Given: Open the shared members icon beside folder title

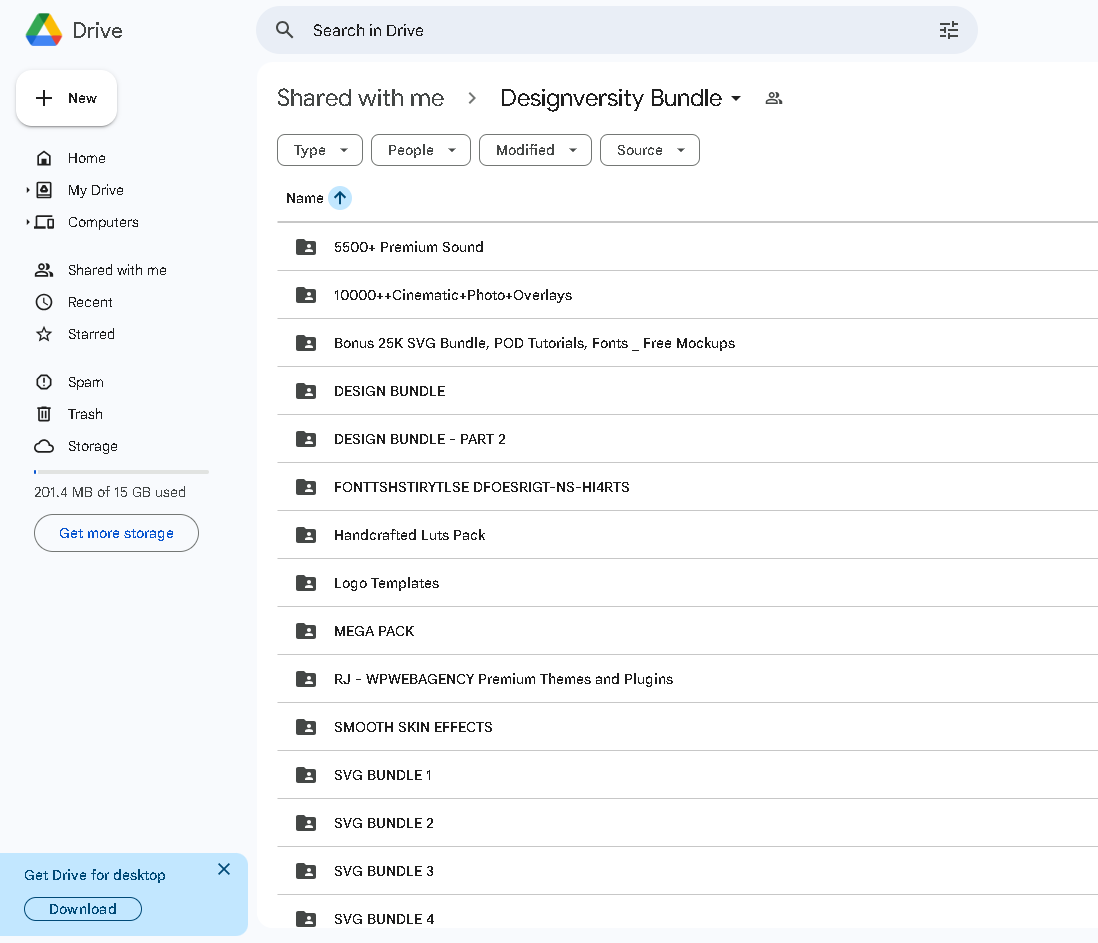Looking at the screenshot, I should coord(773,98).
